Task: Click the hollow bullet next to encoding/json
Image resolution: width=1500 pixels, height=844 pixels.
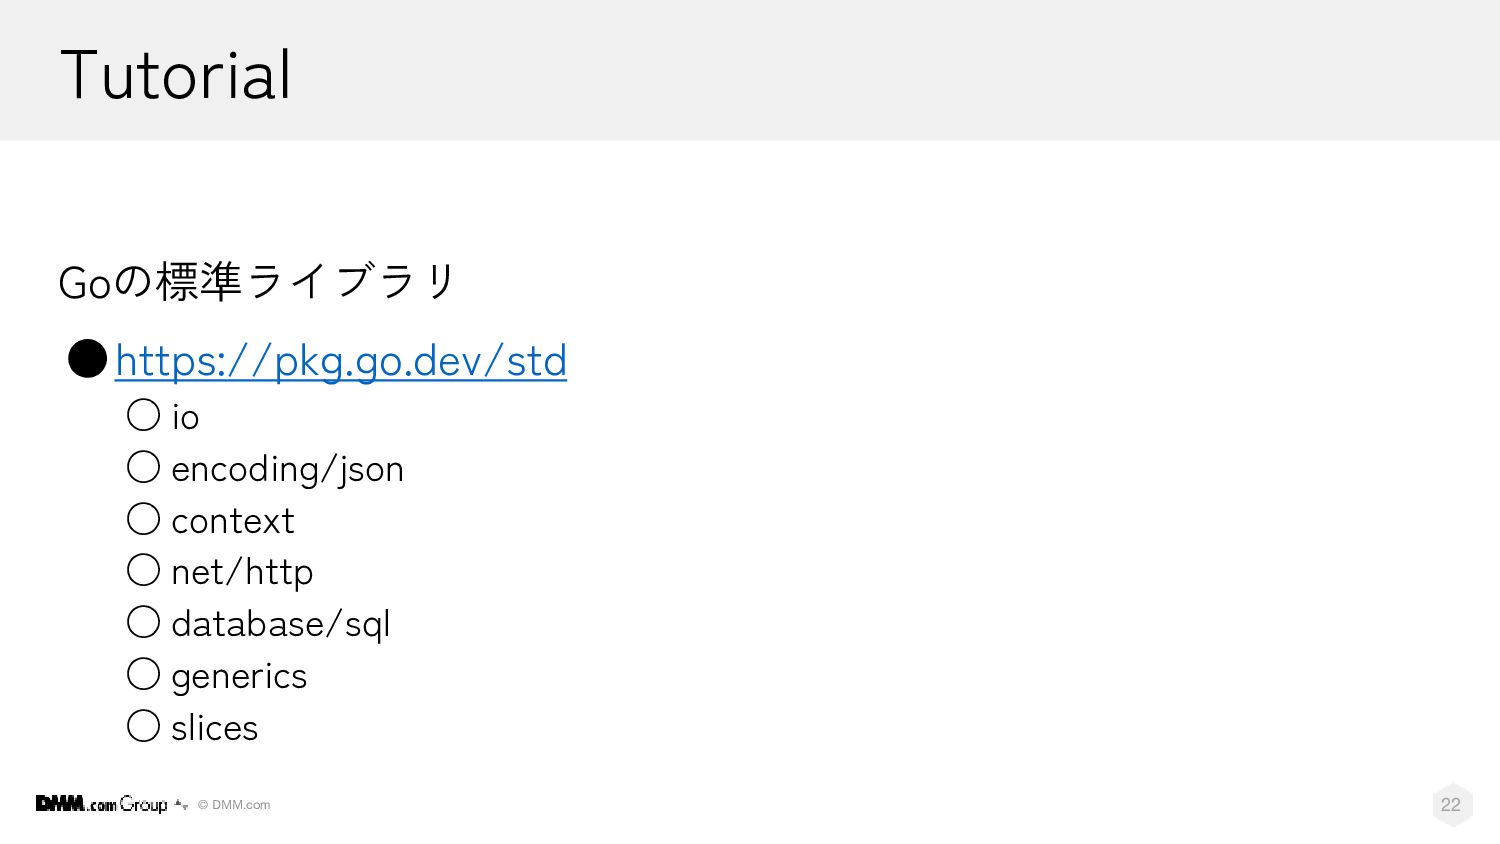Action: [x=144, y=467]
